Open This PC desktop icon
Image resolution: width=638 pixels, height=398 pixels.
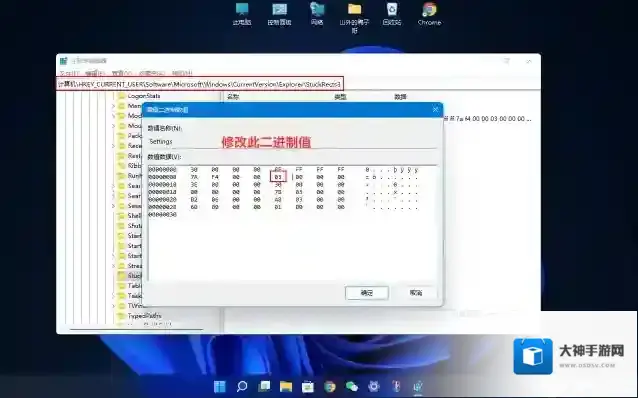click(x=242, y=14)
